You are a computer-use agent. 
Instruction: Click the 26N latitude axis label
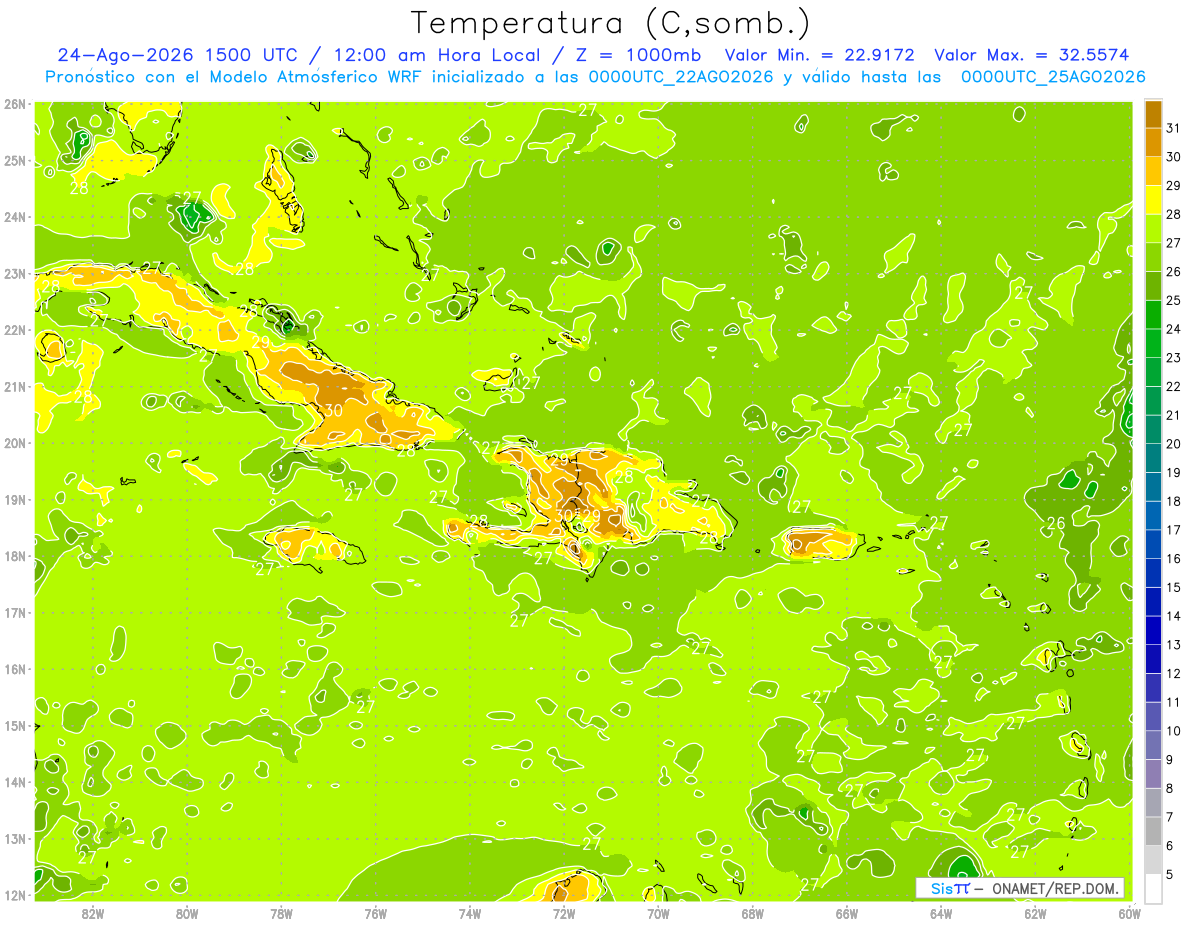tap(14, 104)
